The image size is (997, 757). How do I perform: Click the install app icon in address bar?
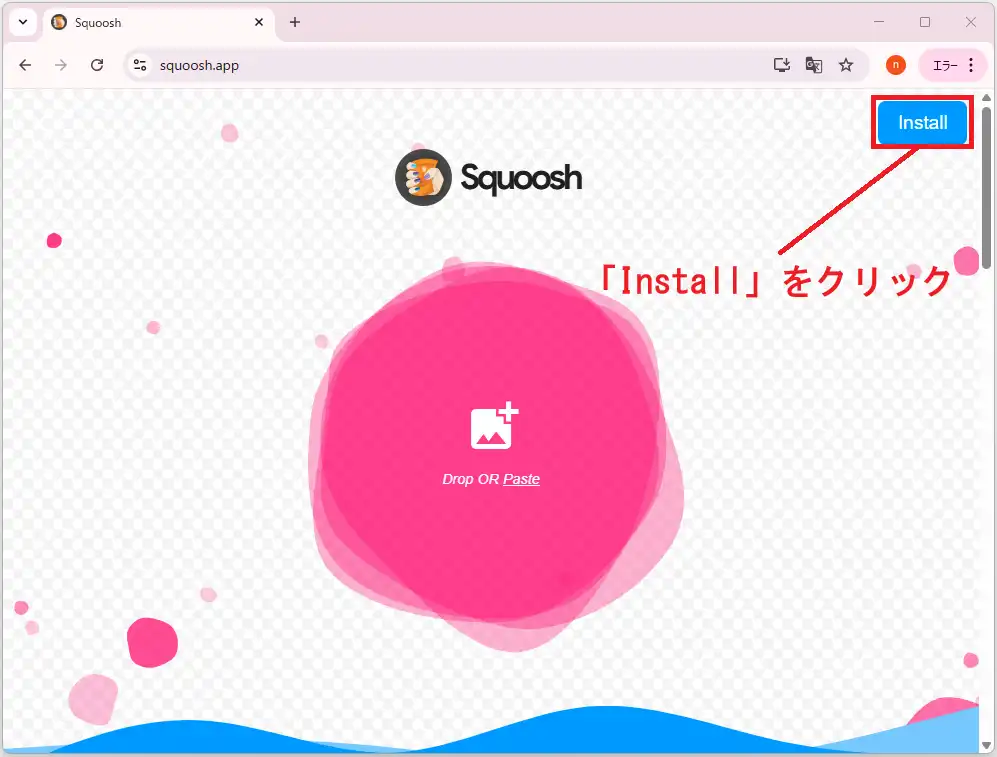point(781,65)
